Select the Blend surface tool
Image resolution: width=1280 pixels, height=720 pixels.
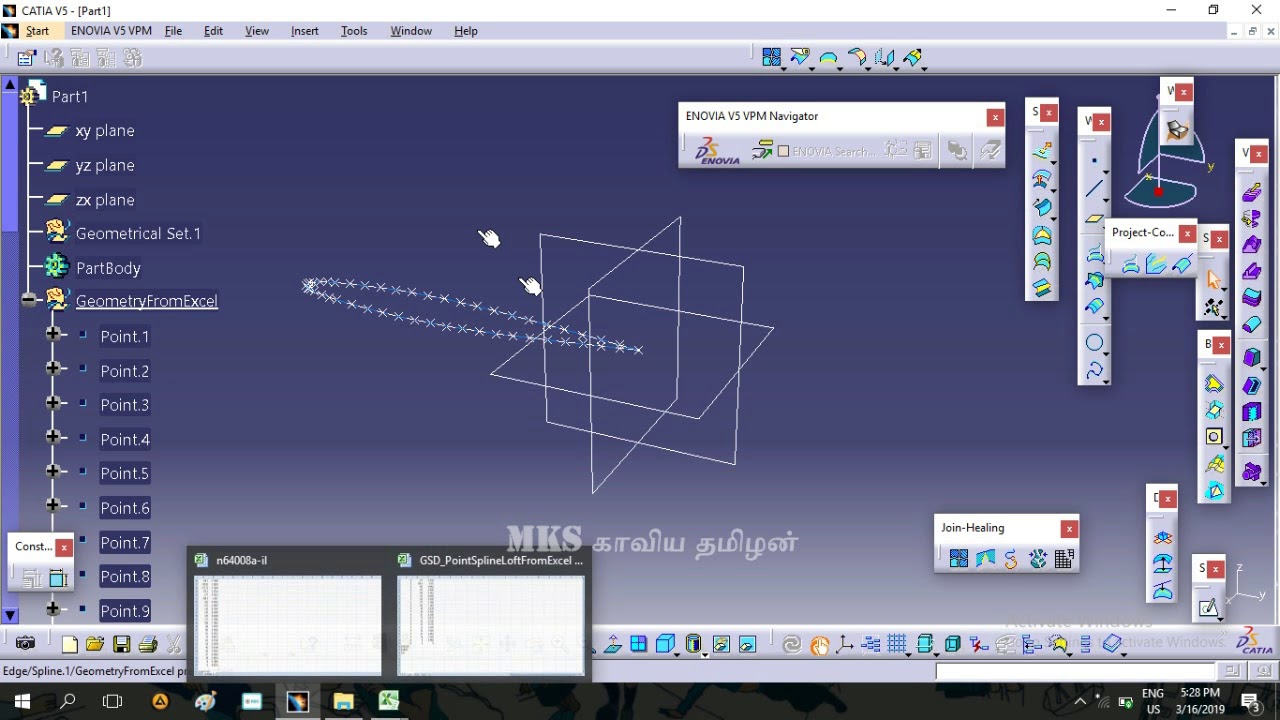click(1042, 288)
